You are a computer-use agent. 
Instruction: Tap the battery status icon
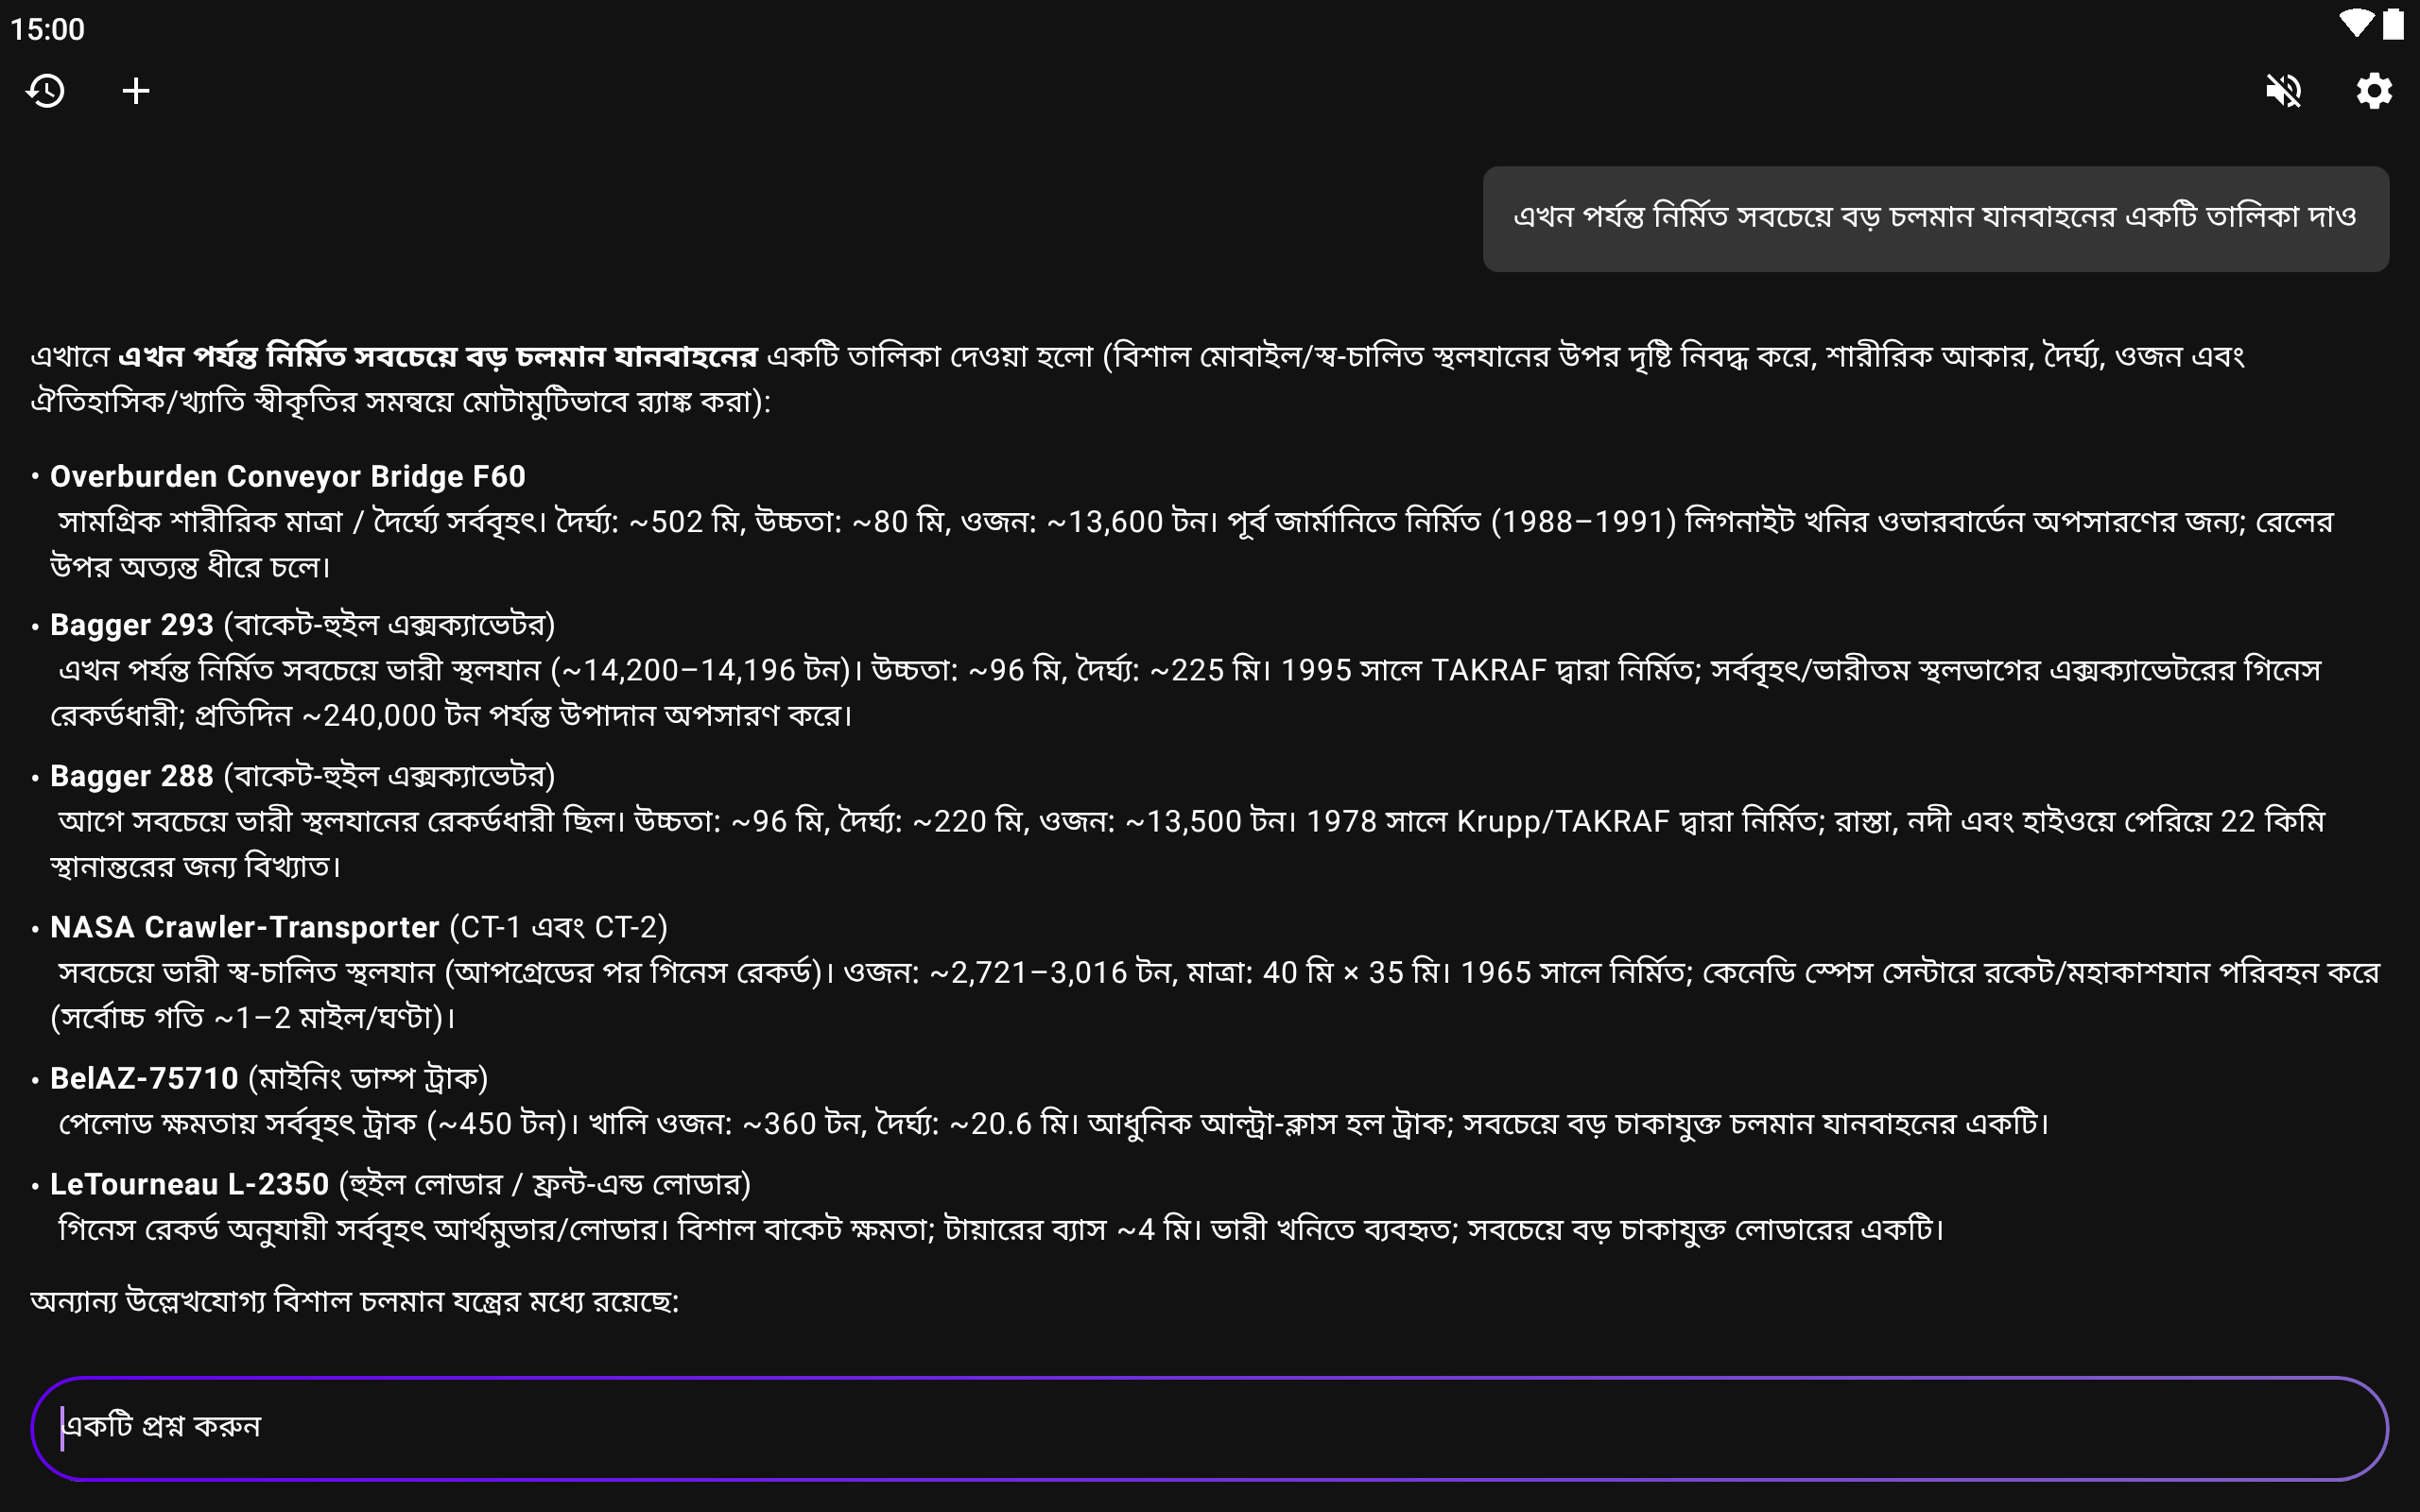(x=2393, y=24)
